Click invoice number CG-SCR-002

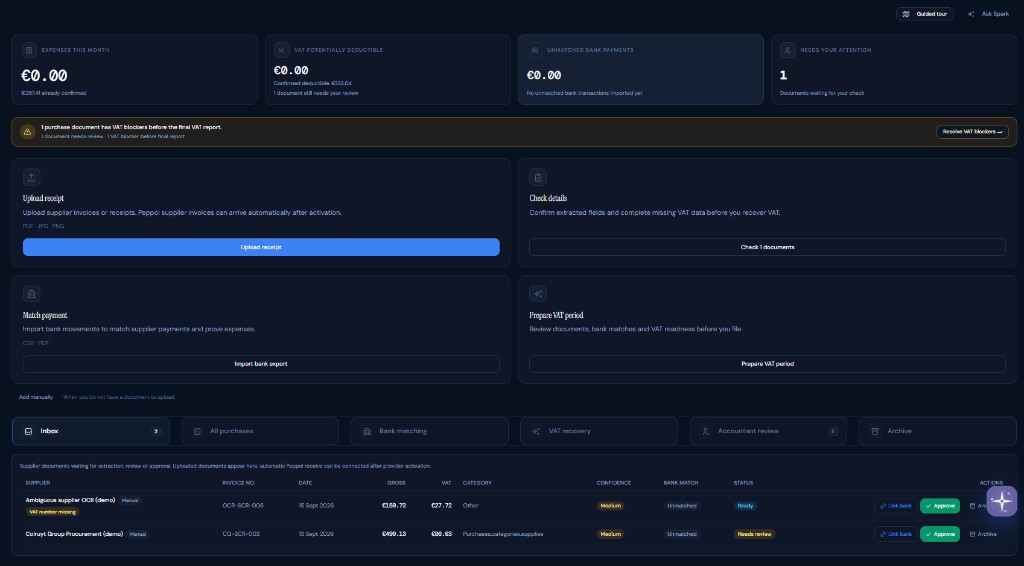(x=241, y=534)
